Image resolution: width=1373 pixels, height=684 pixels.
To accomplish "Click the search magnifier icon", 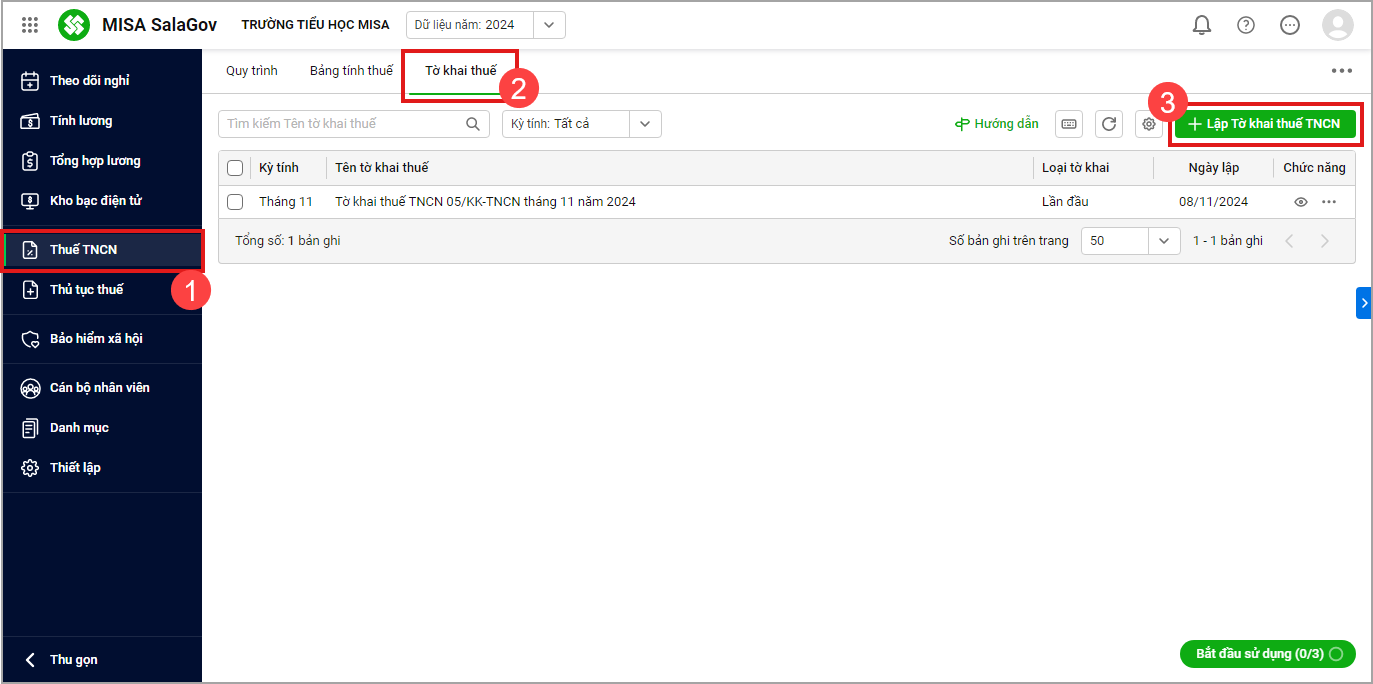I will (473, 124).
